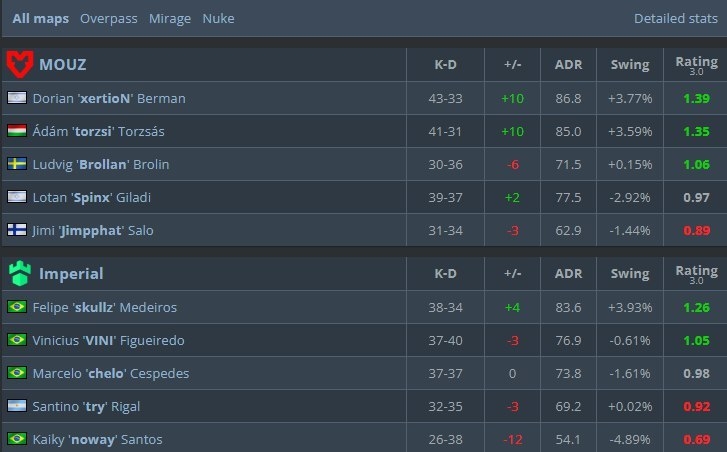Select the All maps tab
Screen dimensions: 727x452
[41, 19]
